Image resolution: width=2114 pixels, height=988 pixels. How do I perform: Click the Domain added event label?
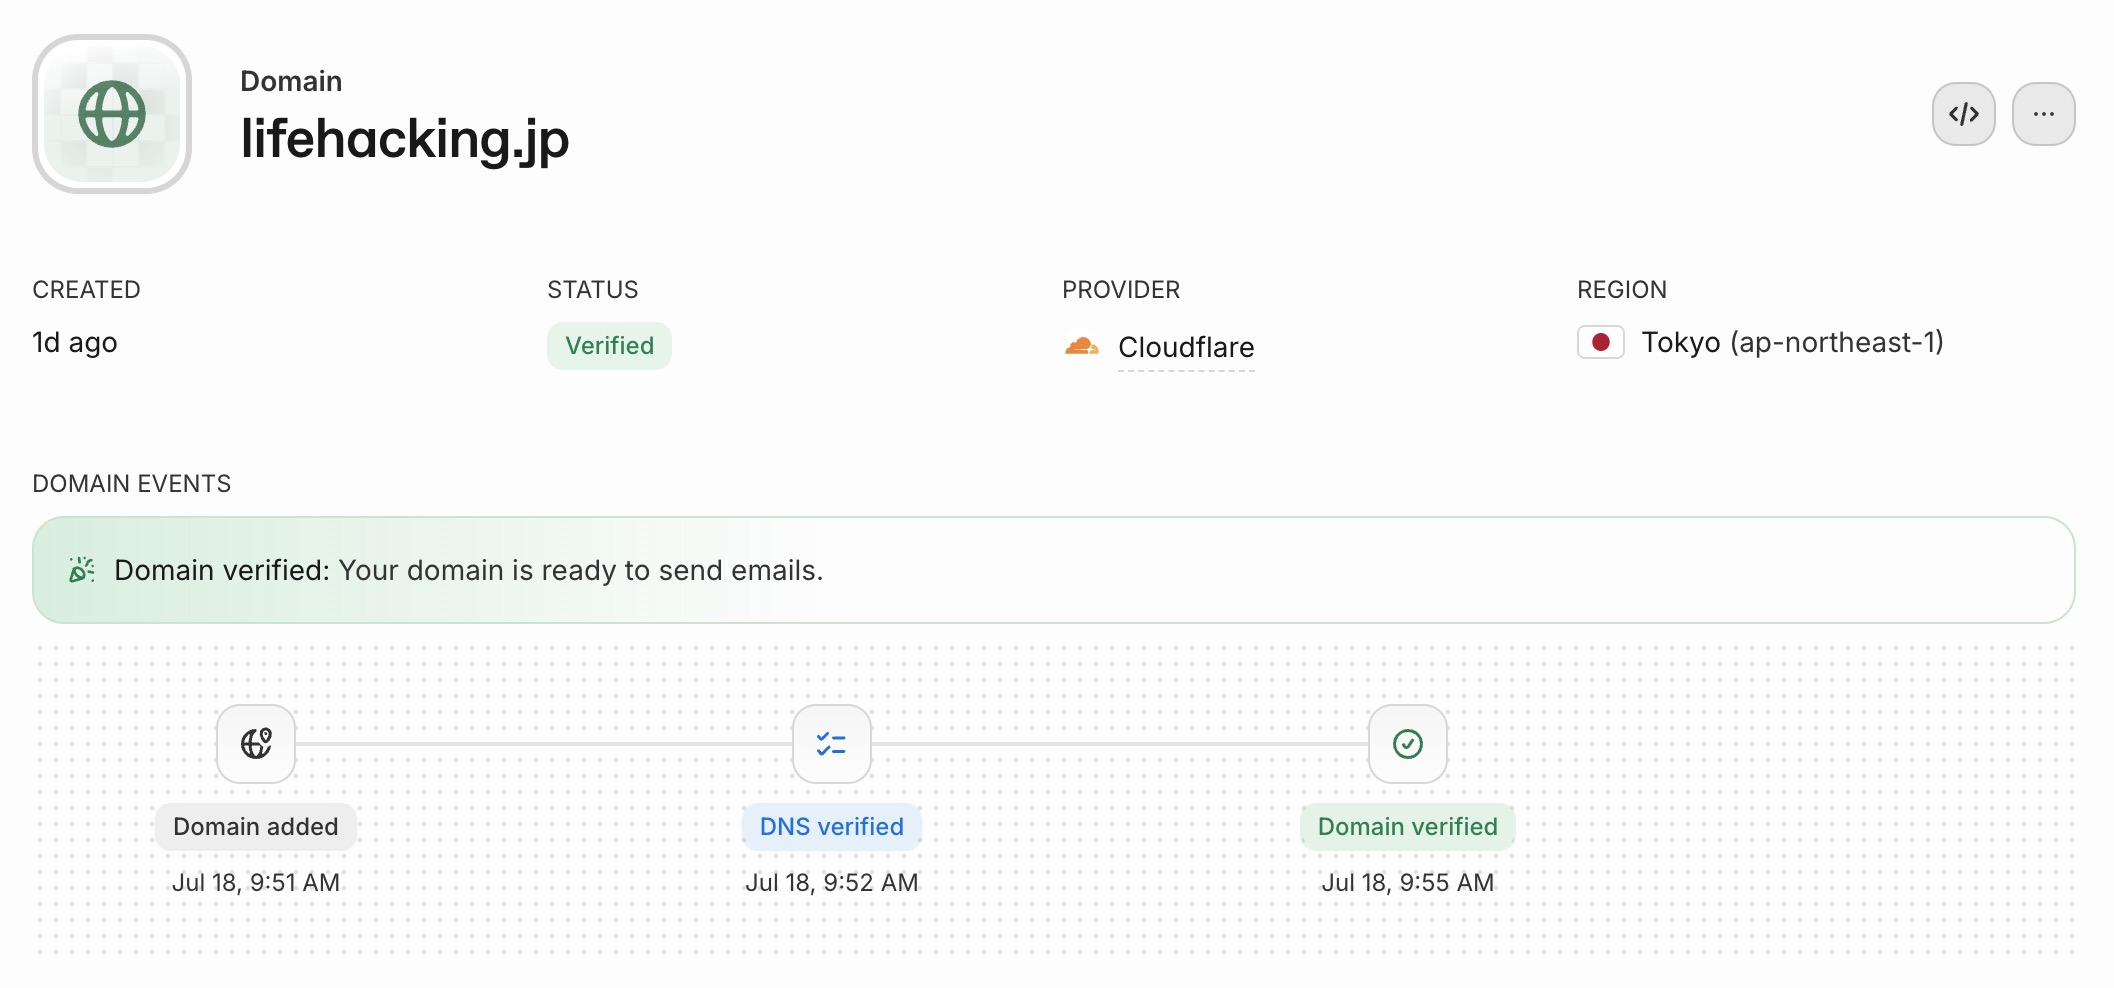256,827
